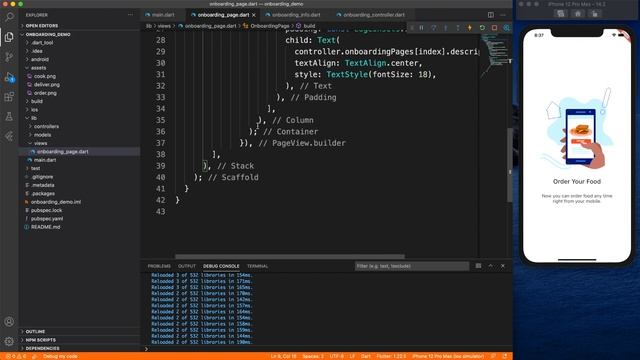
Task: Click the Flutter version in status bar
Action: point(391,356)
